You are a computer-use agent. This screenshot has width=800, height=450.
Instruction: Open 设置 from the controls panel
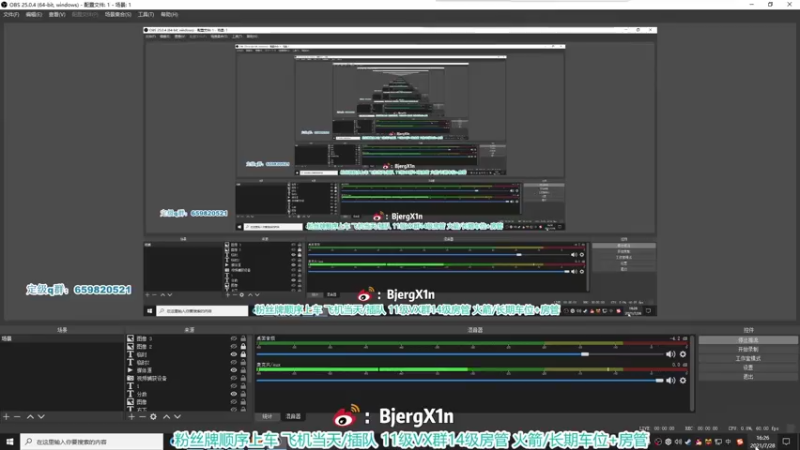[748, 368]
